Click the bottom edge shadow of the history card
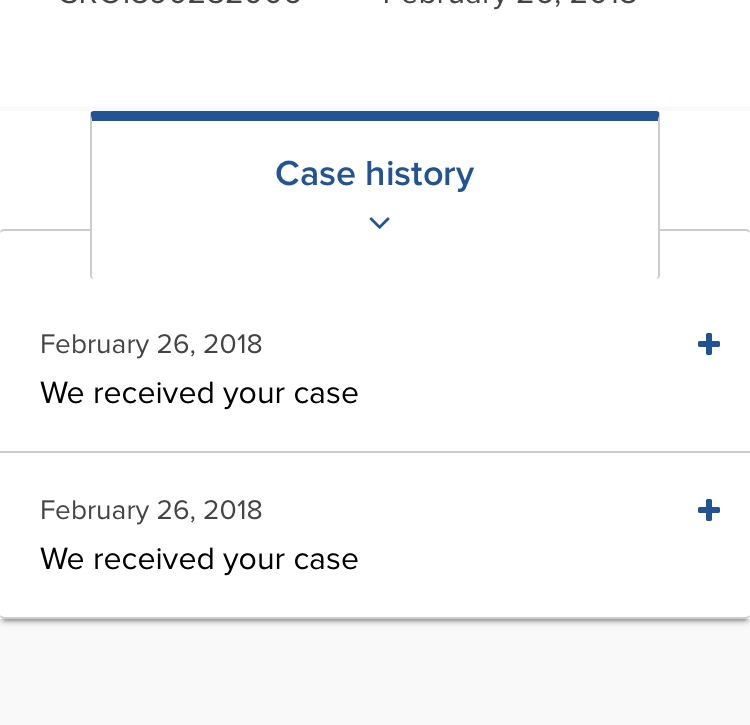Screen dimensions: 750x725 (375, 619)
